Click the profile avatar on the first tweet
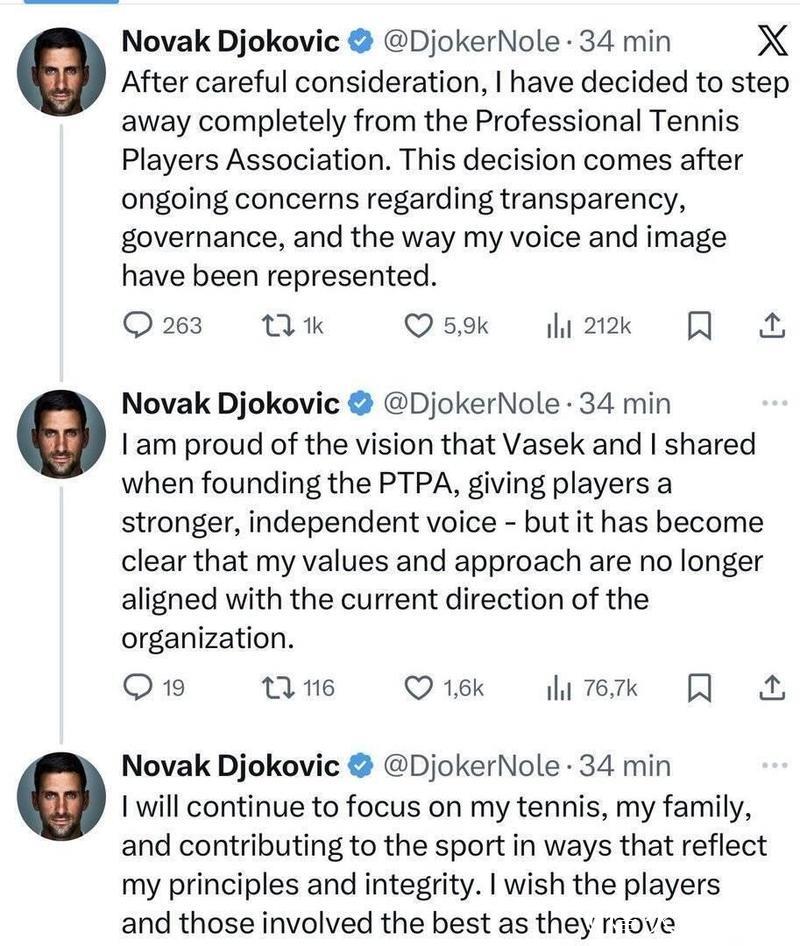 (63, 72)
